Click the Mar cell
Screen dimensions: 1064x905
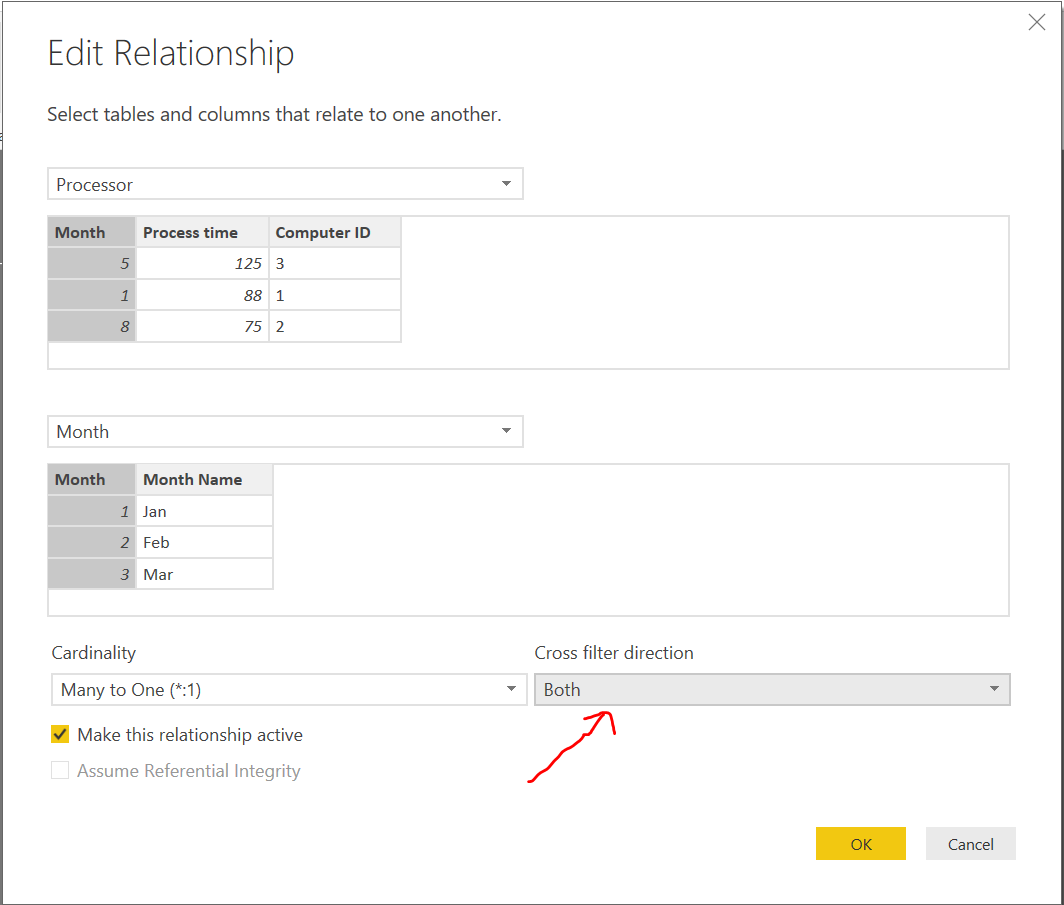pyautogui.click(x=204, y=575)
